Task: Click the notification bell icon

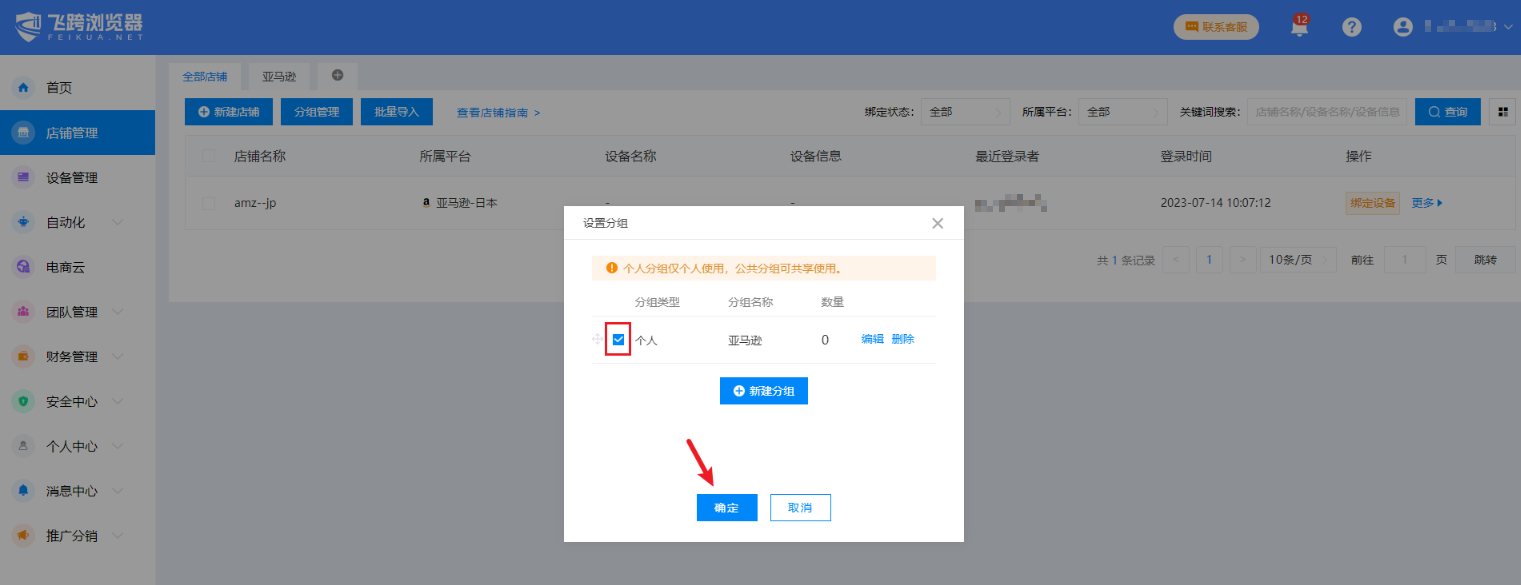Action: tap(1299, 28)
